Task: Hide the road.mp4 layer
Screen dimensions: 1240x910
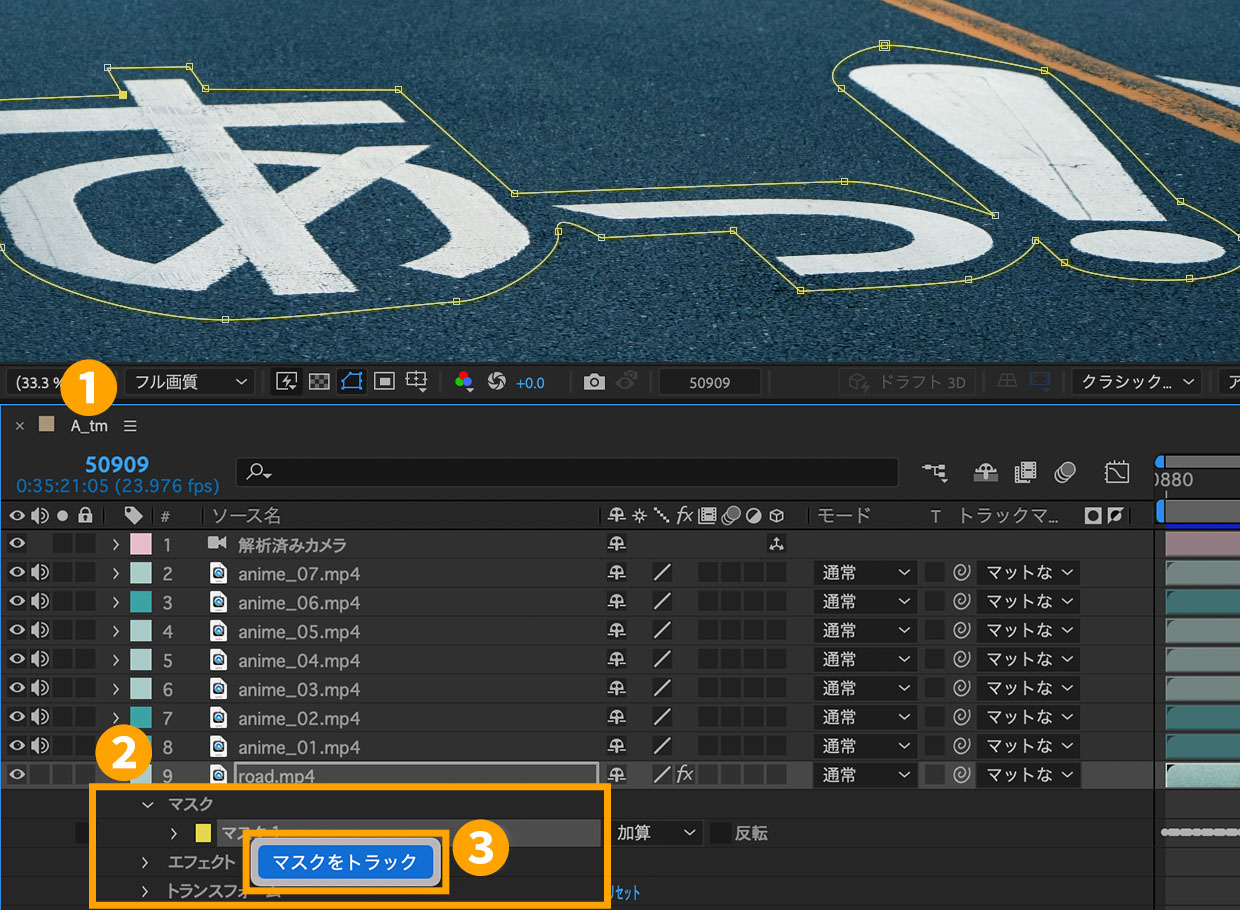Action: [x=16, y=775]
